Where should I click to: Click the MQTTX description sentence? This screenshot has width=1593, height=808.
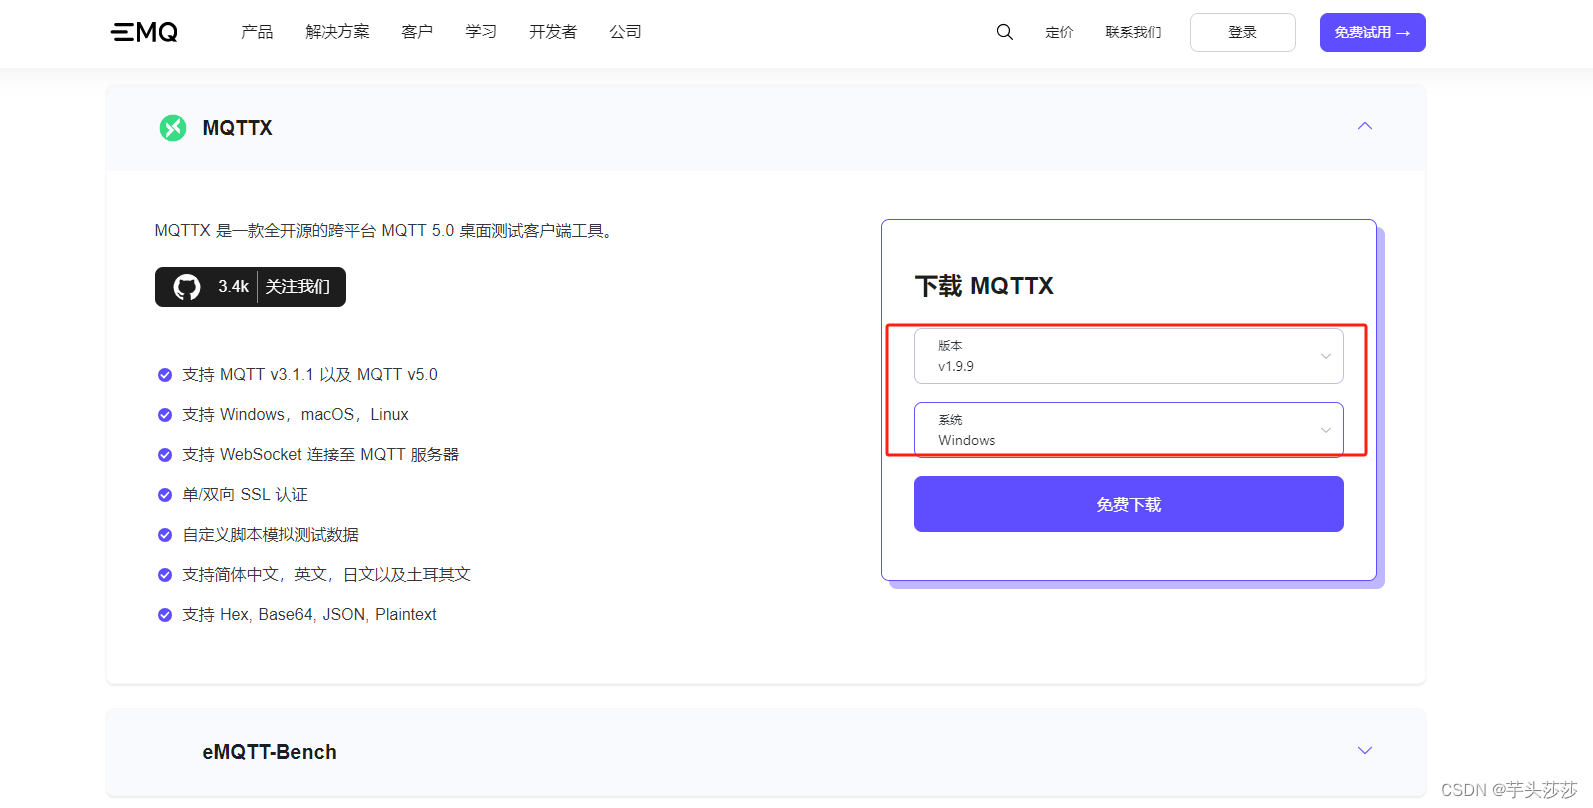pos(386,231)
